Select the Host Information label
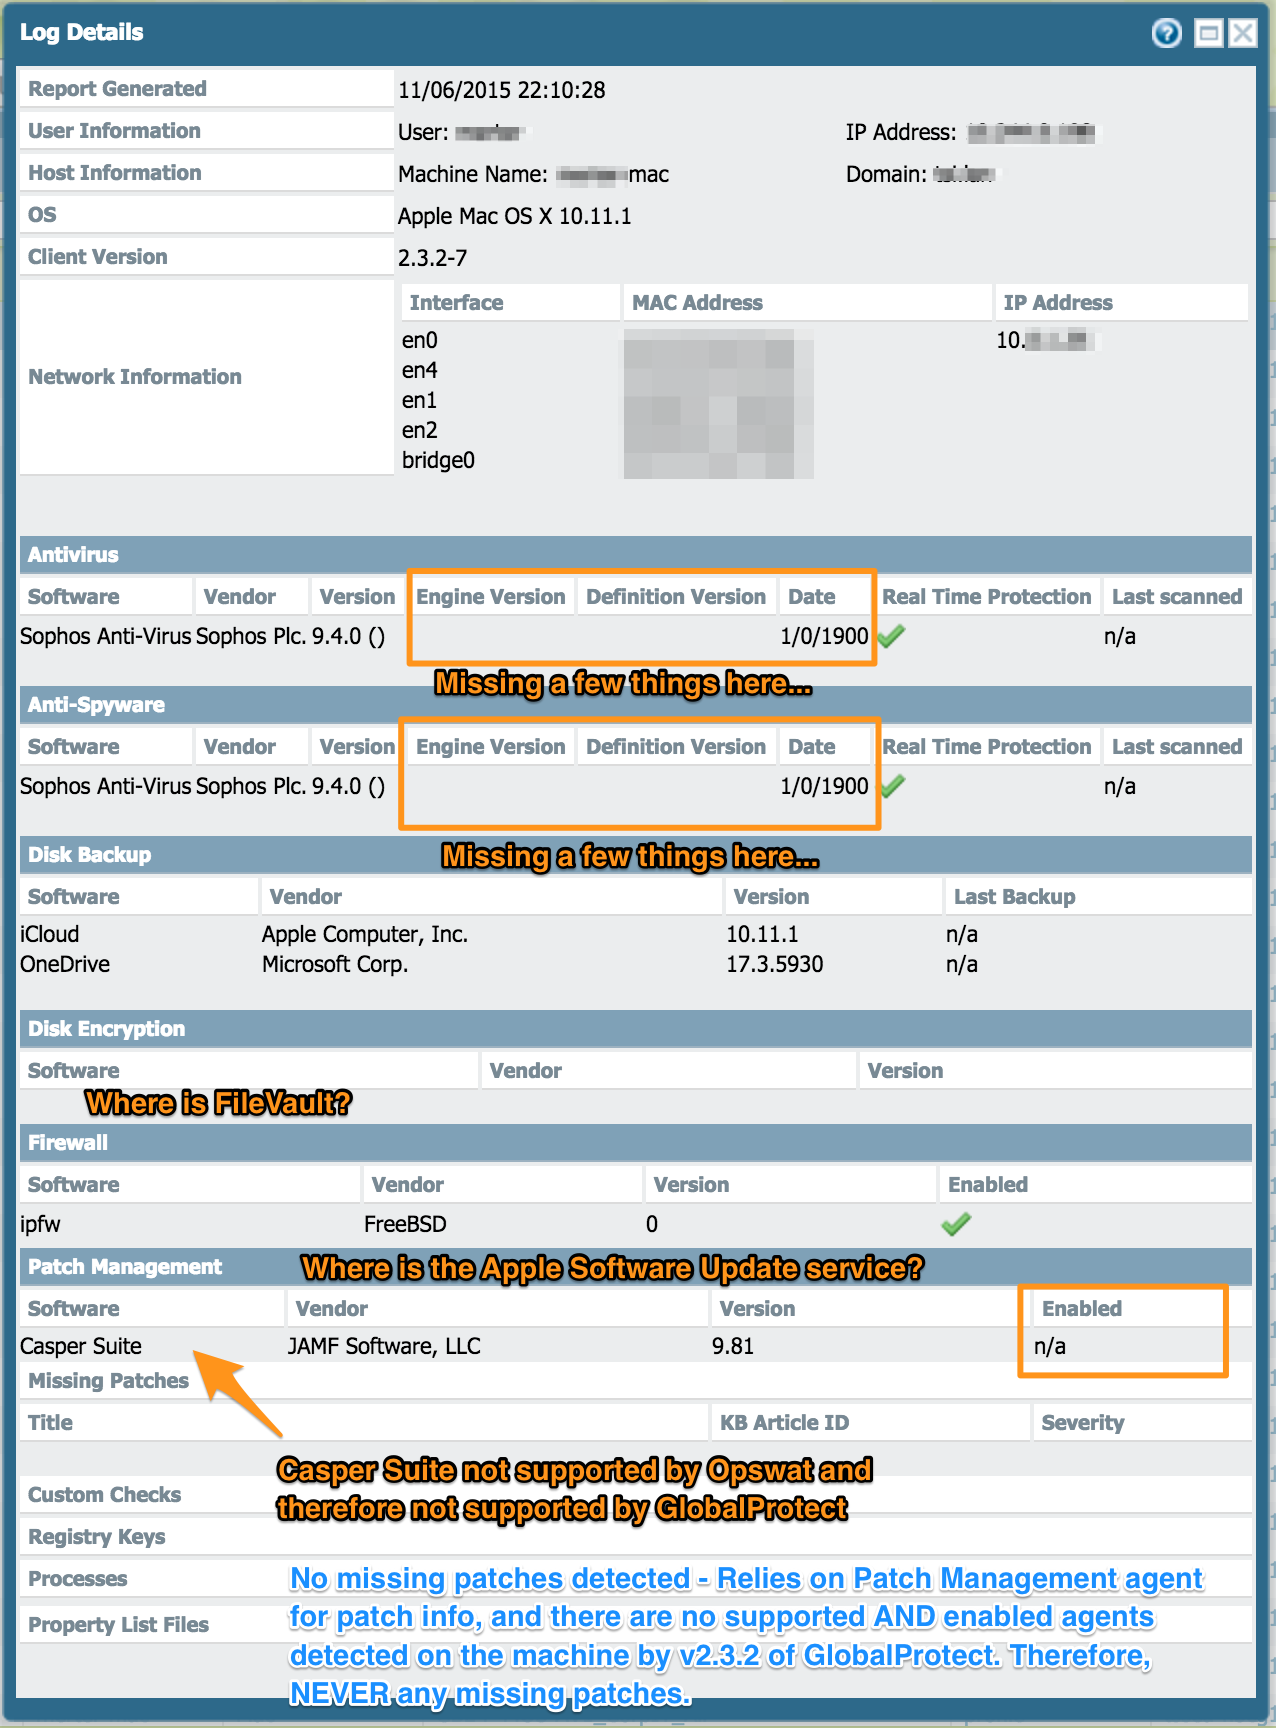The width and height of the screenshot is (1276, 1728). (x=114, y=172)
